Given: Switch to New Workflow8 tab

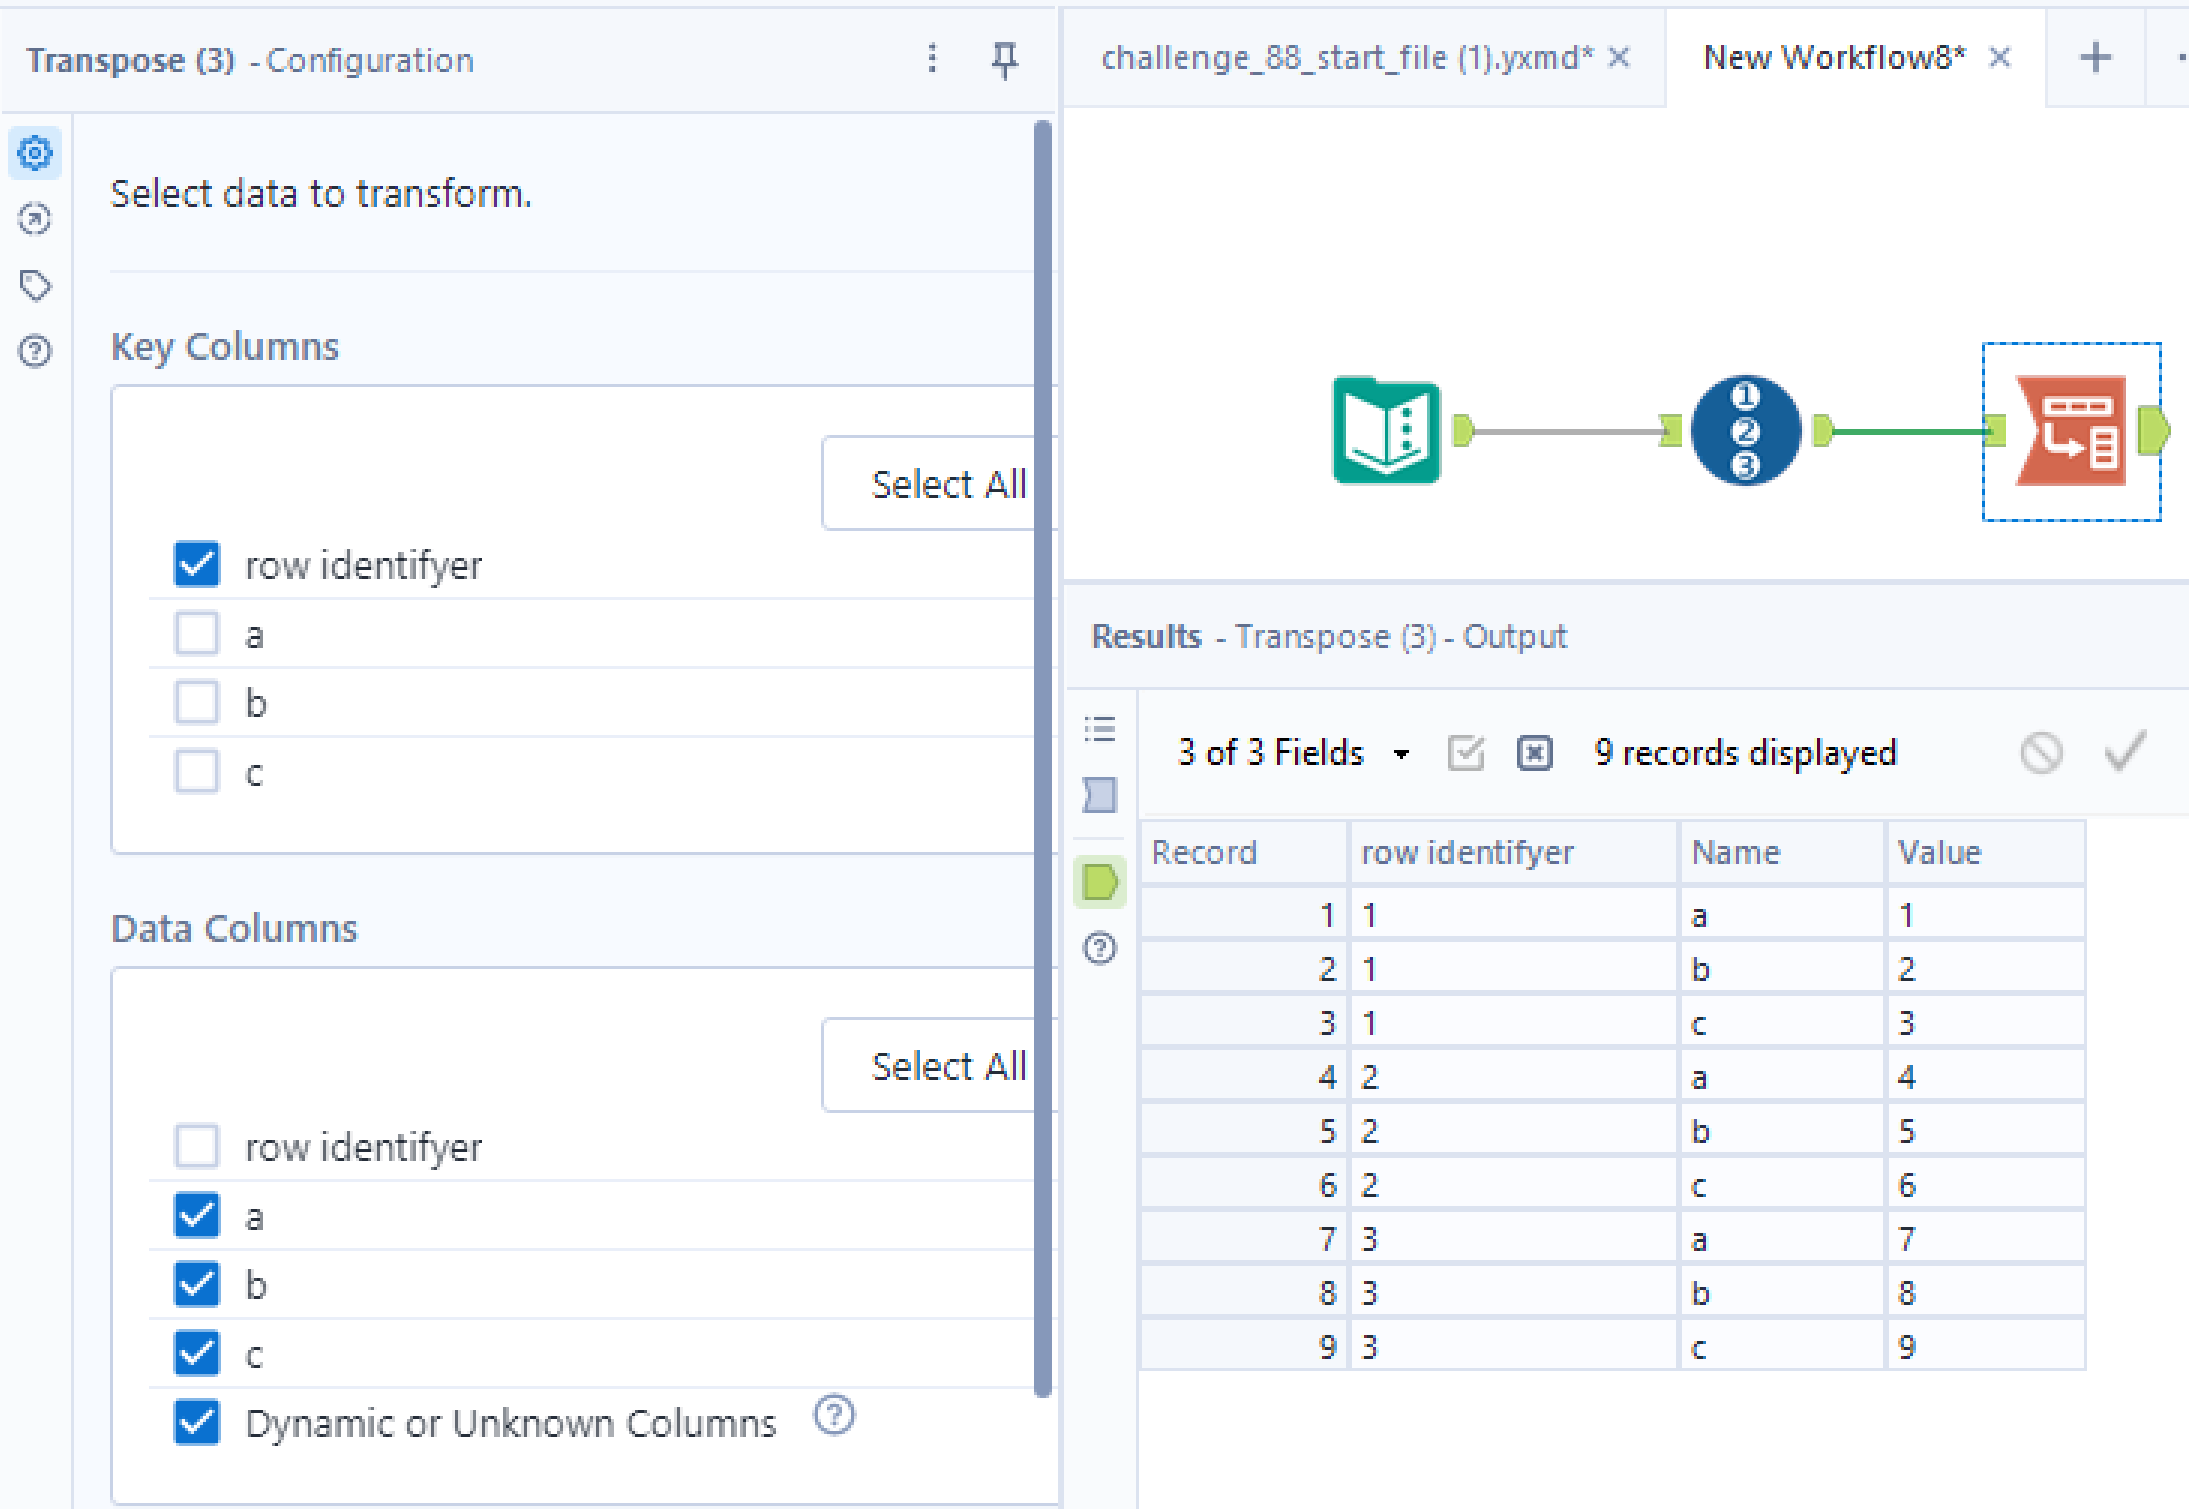Looking at the screenshot, I should point(1833,58).
